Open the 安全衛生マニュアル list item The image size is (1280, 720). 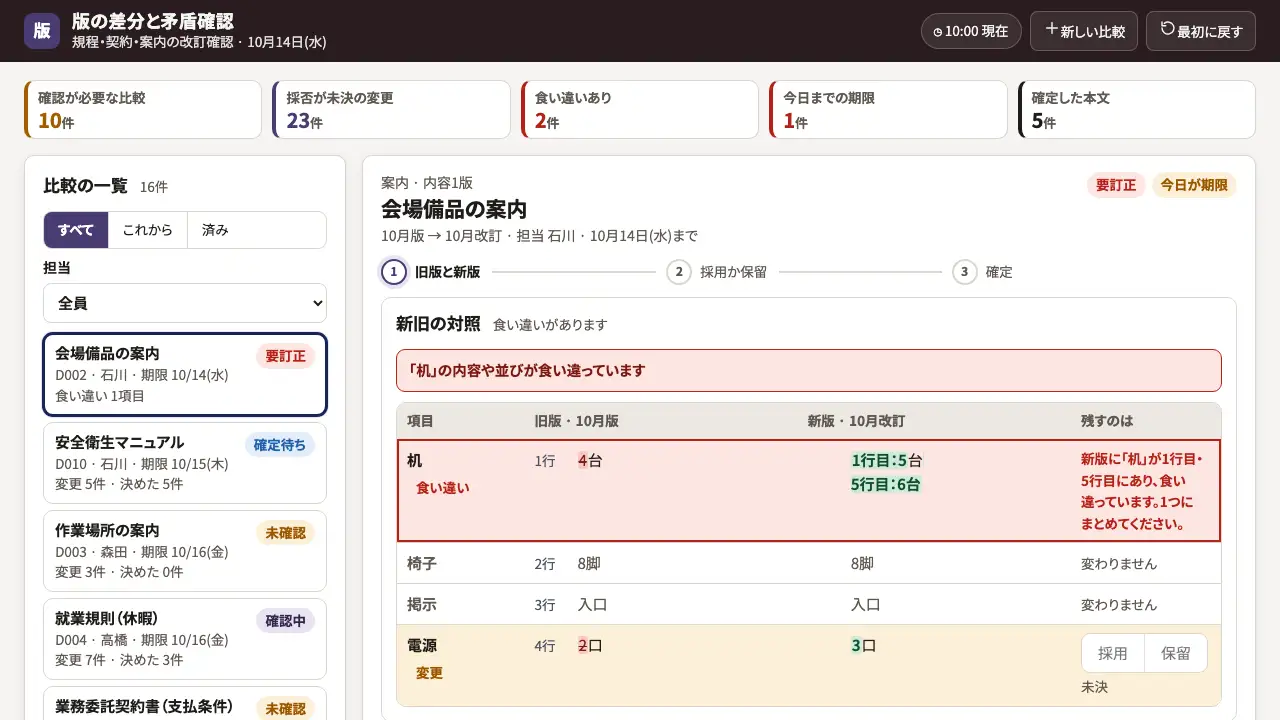coord(185,463)
